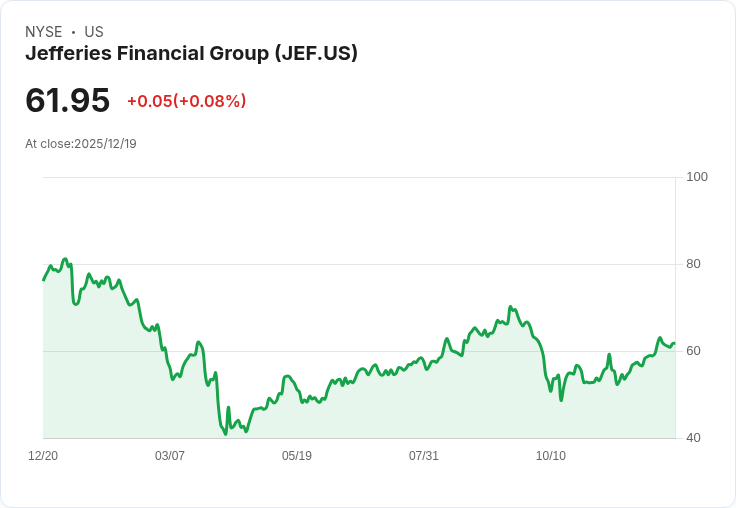Image resolution: width=736 pixels, height=508 pixels.
Task: Select the 10/10 date on the x-axis
Action: (551, 456)
